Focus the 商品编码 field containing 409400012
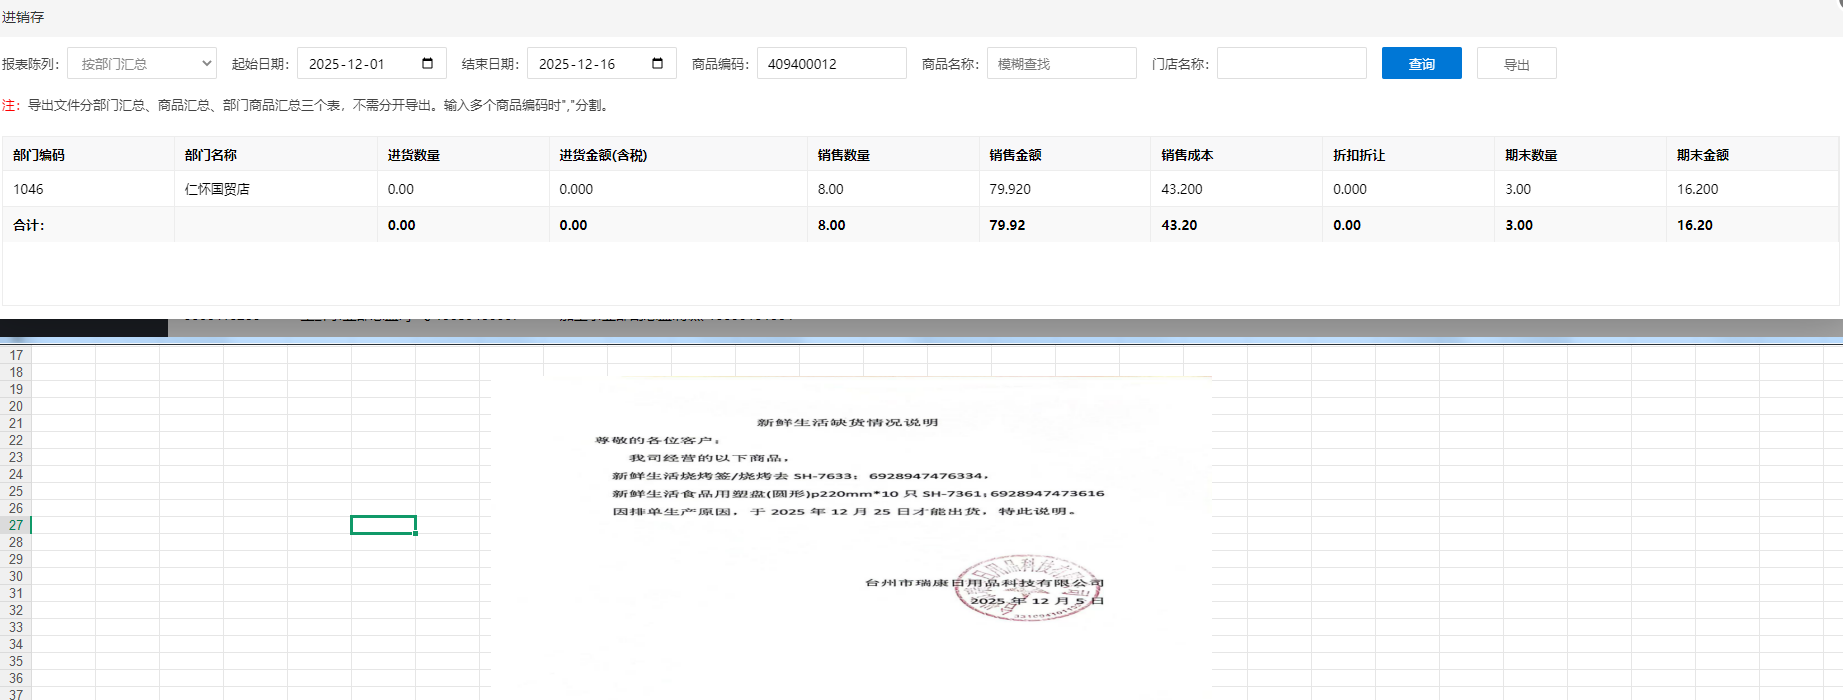Image resolution: width=1843 pixels, height=700 pixels. (x=831, y=63)
